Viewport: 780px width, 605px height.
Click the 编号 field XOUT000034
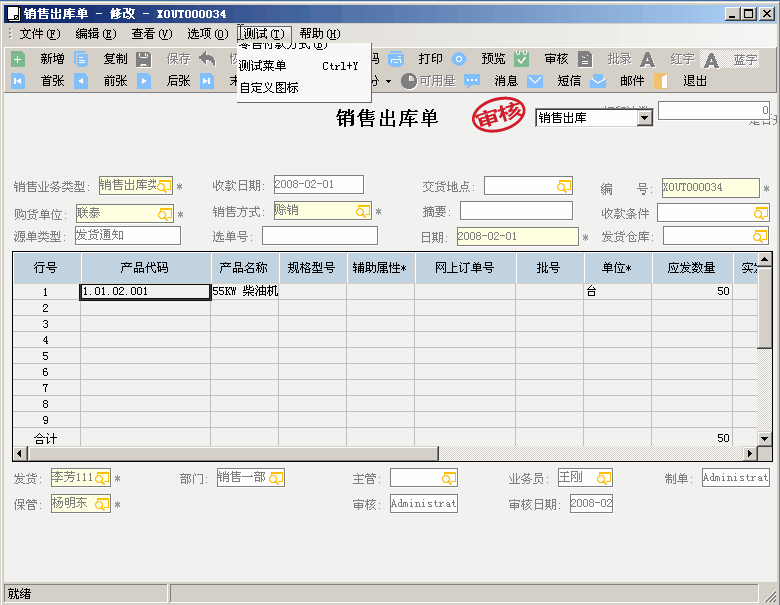(x=710, y=188)
